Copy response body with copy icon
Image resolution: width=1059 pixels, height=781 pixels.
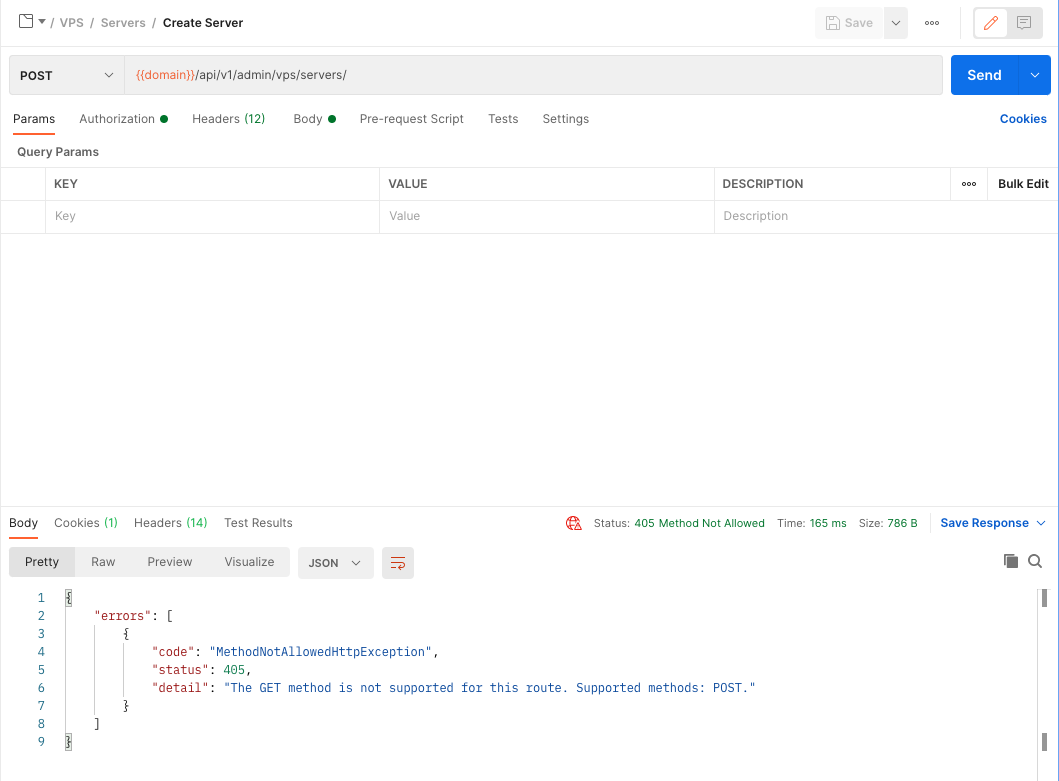1011,561
